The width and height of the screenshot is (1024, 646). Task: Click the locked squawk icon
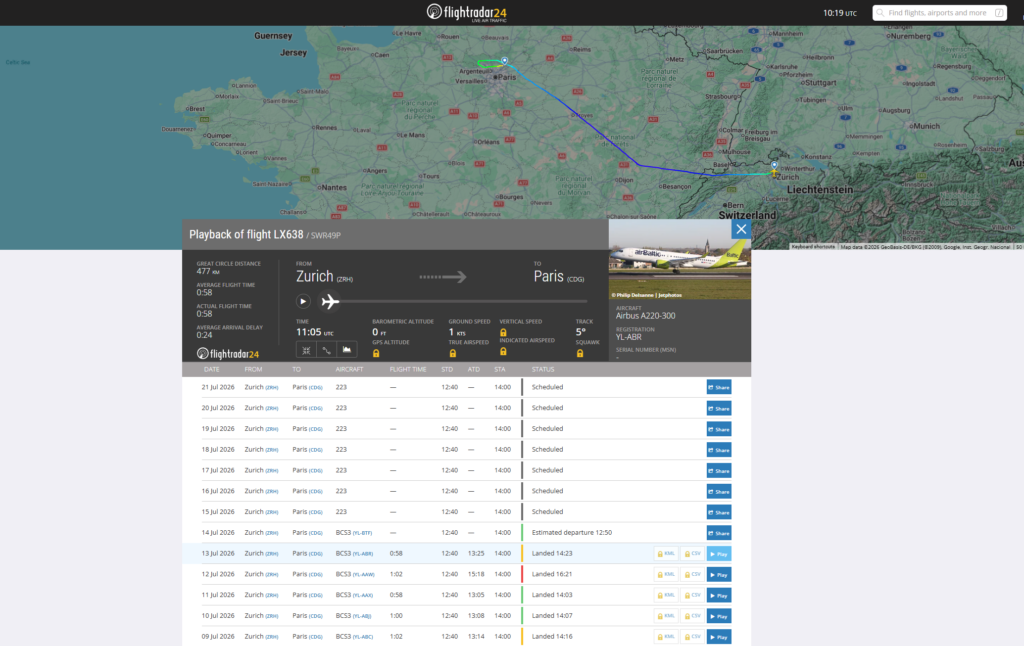click(x=580, y=353)
